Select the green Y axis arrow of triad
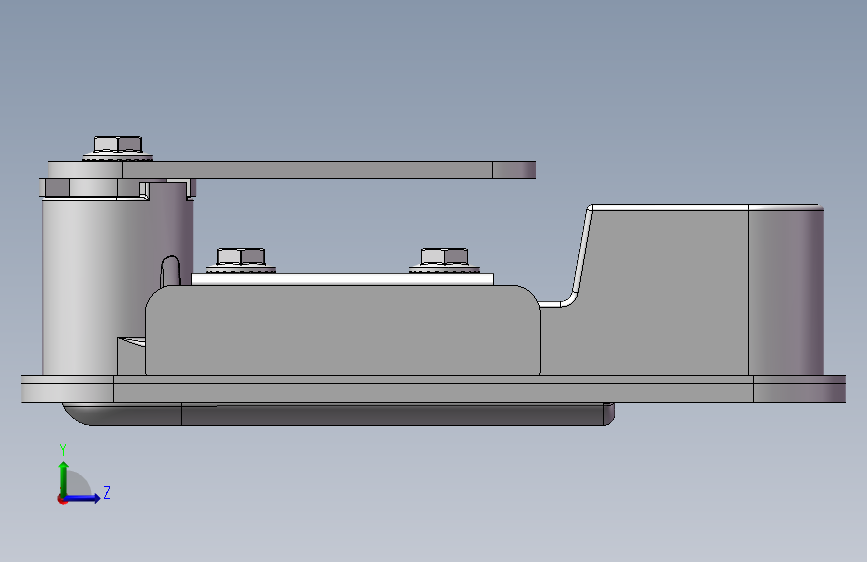Screen dimensions: 867x562 pos(64,479)
